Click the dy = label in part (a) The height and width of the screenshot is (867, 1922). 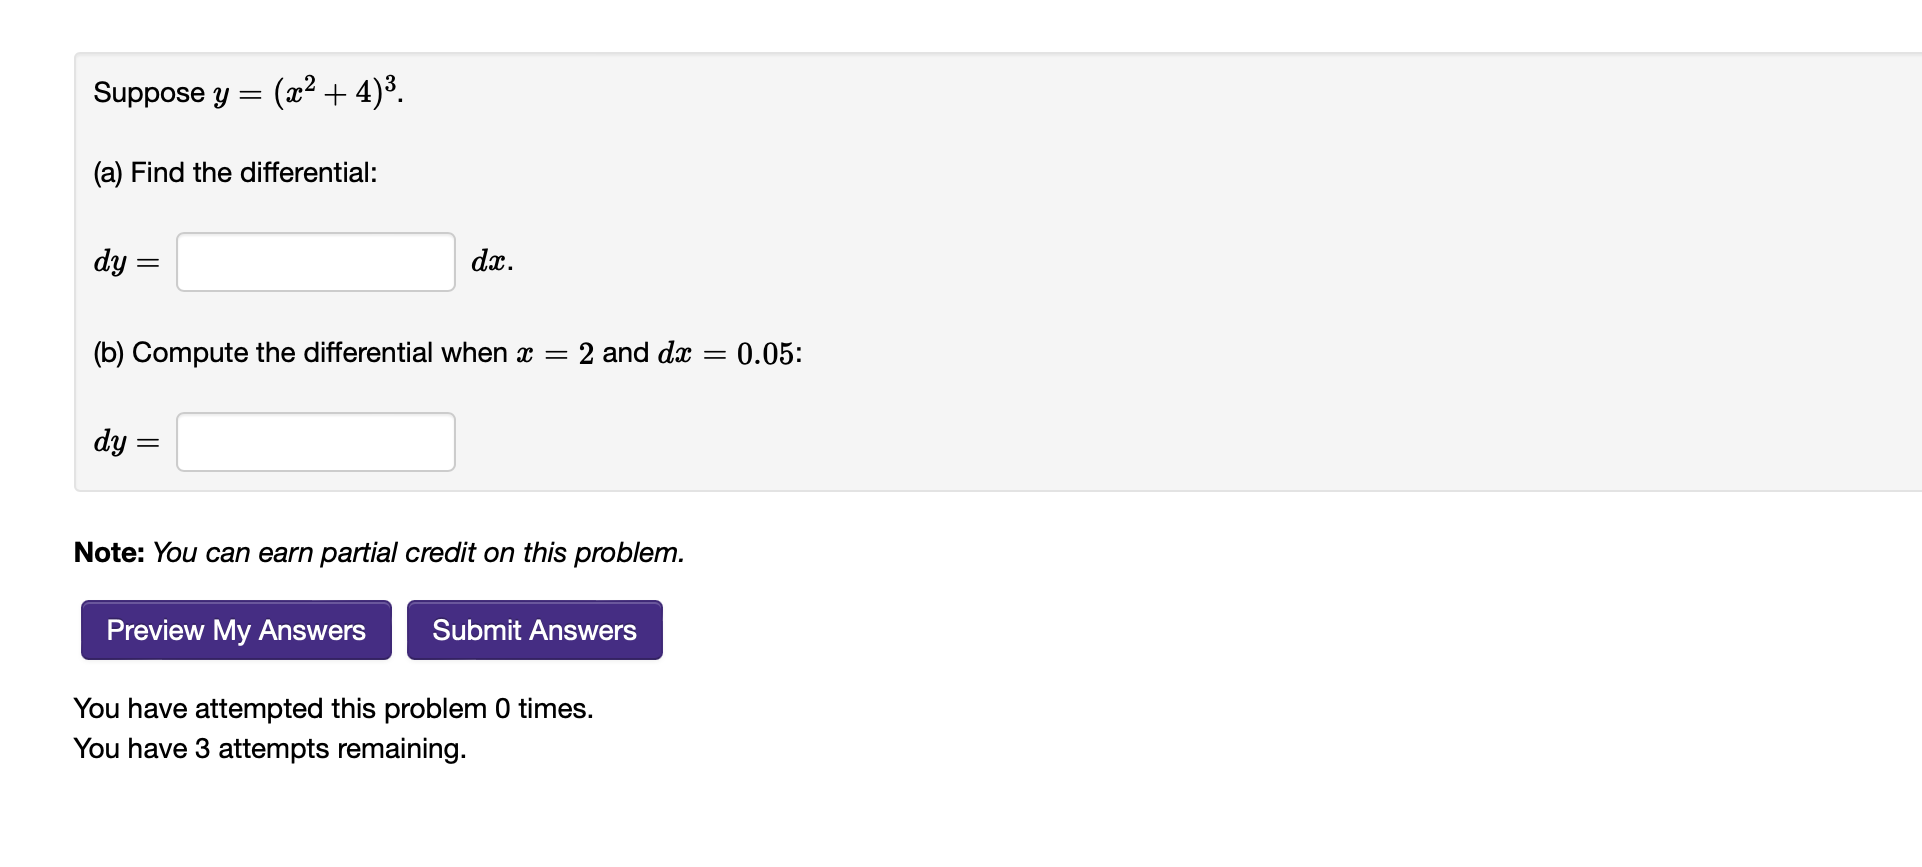[124, 261]
